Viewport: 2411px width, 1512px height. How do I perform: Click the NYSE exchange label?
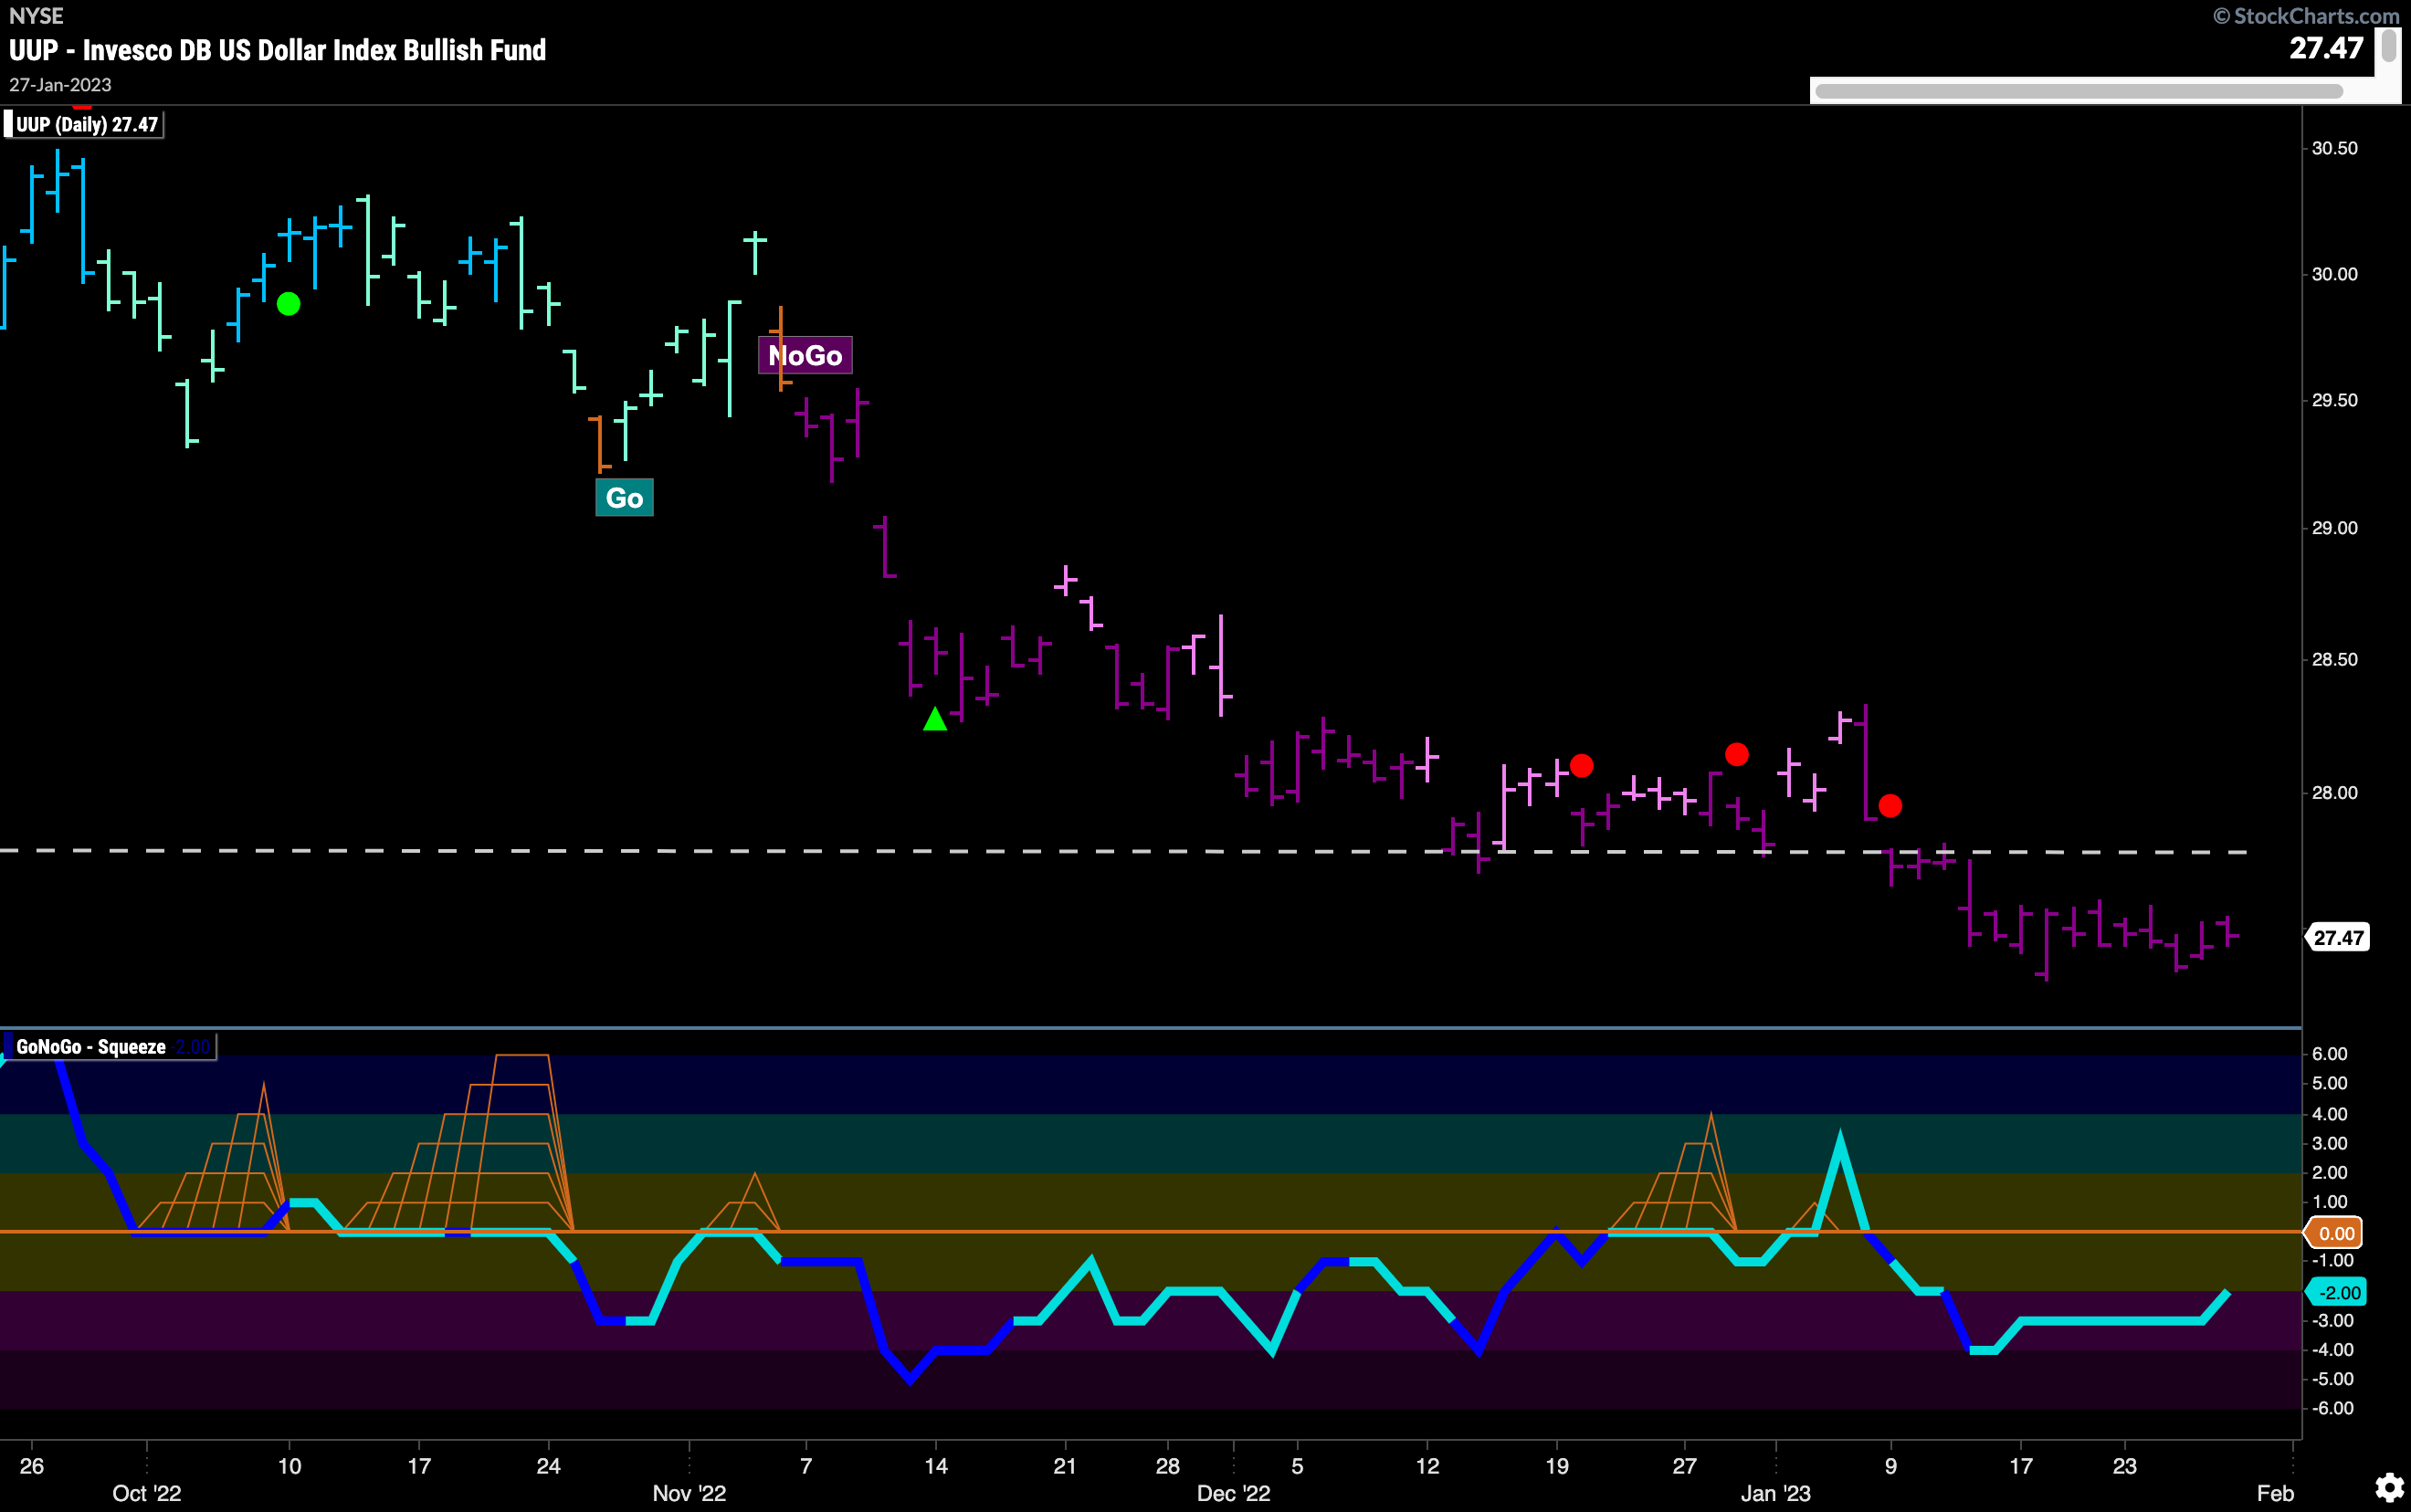tap(36, 16)
